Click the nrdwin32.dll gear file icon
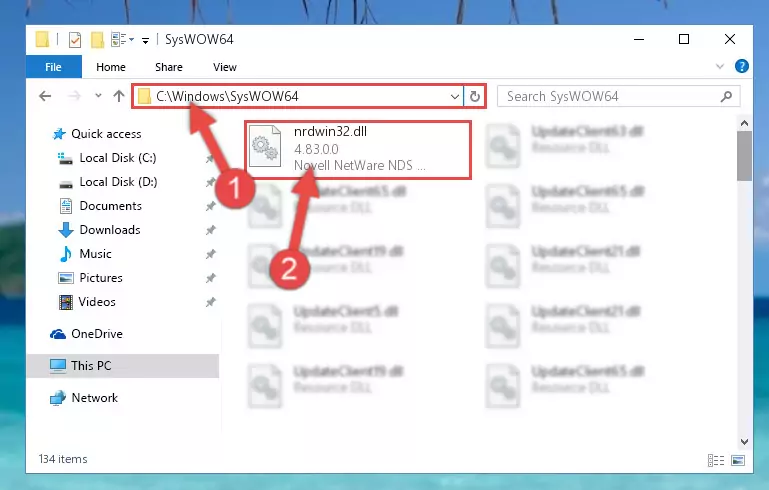769x490 pixels. pyautogui.click(x=265, y=147)
